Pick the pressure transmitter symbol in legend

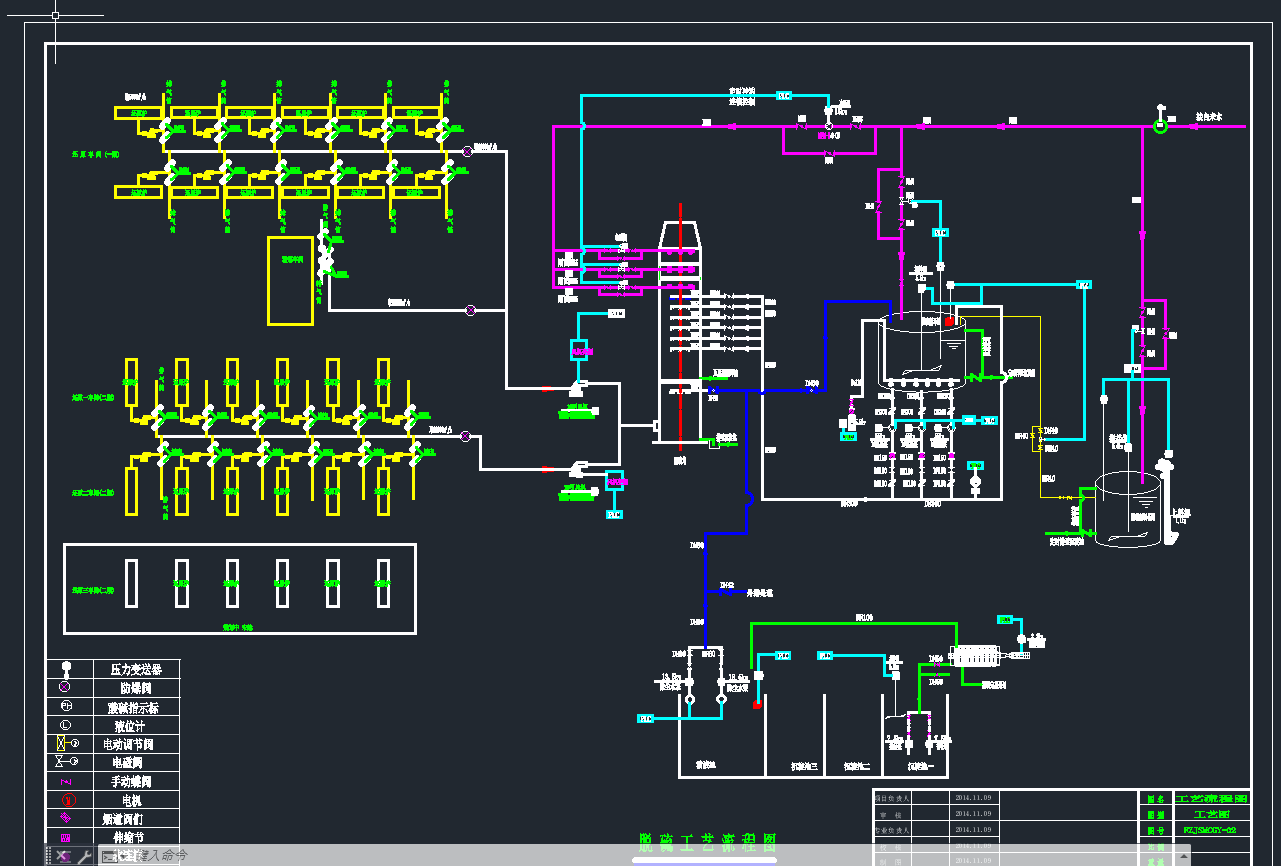[66, 668]
